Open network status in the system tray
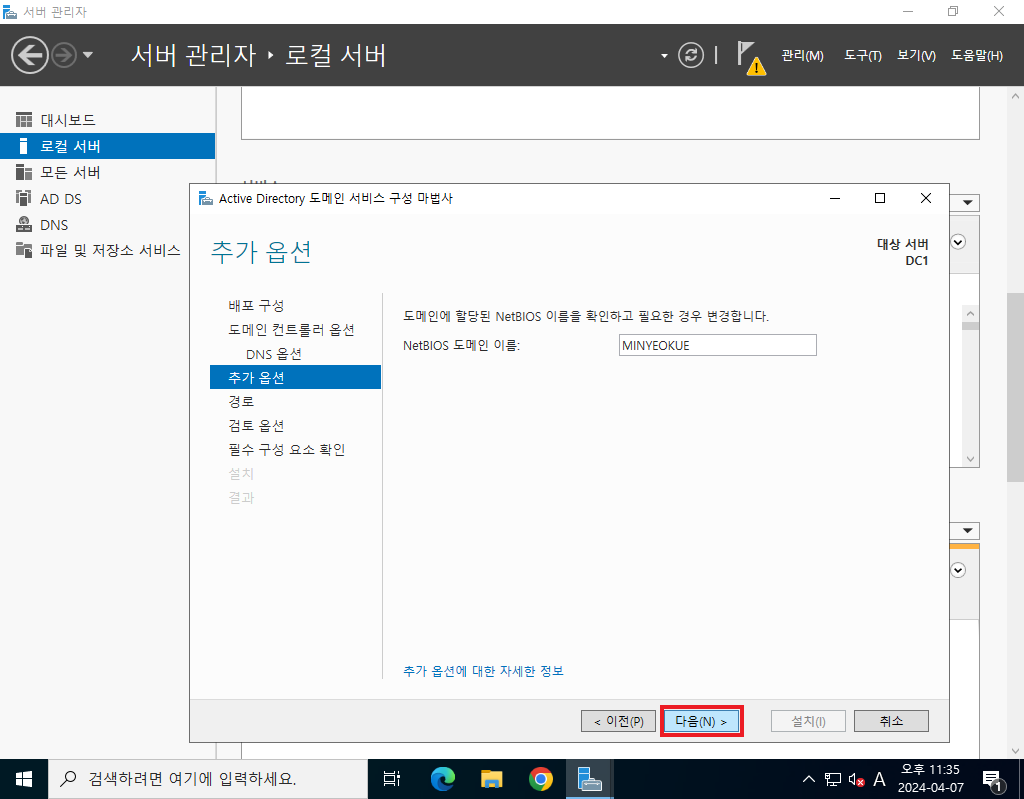 point(833,779)
